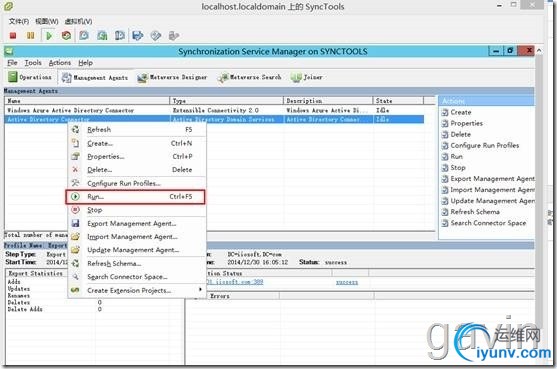Choose Delete... in context menu

(x=137, y=170)
